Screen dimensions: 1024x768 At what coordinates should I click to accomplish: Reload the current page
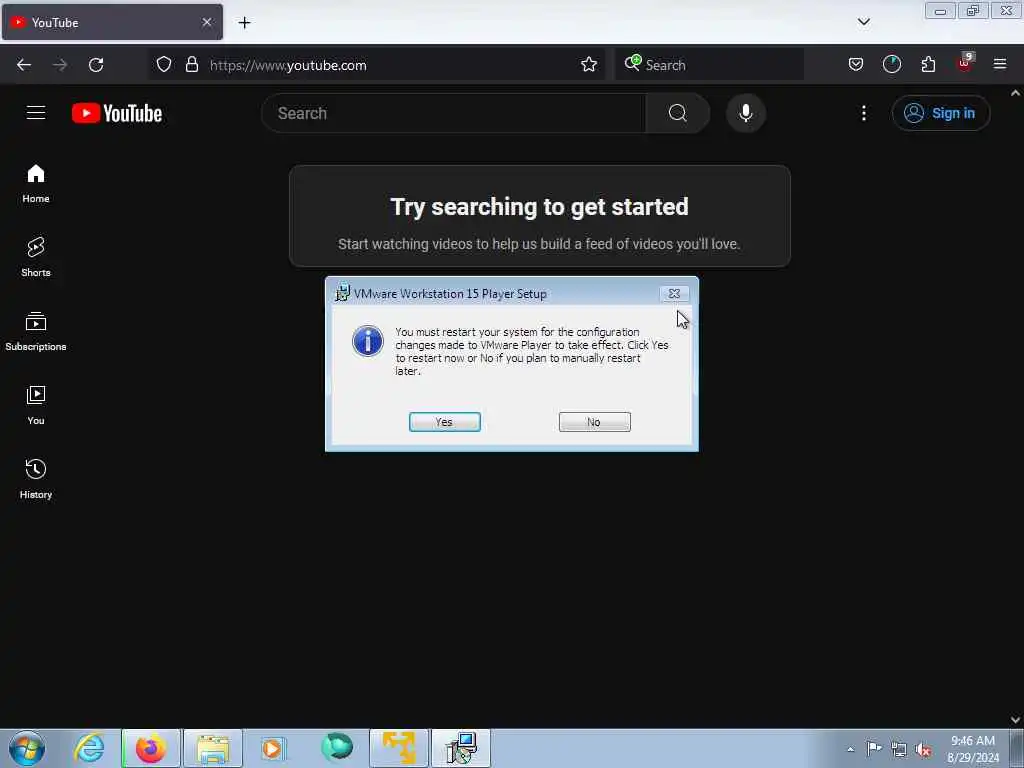pos(96,65)
